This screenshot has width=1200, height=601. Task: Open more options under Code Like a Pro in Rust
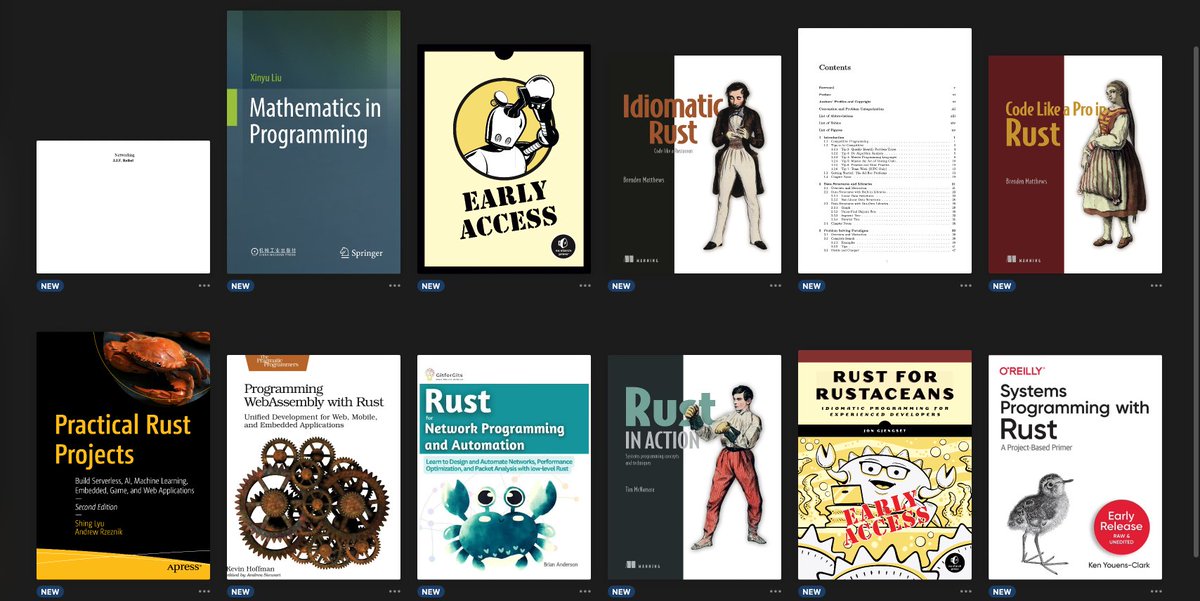pos(1156,286)
